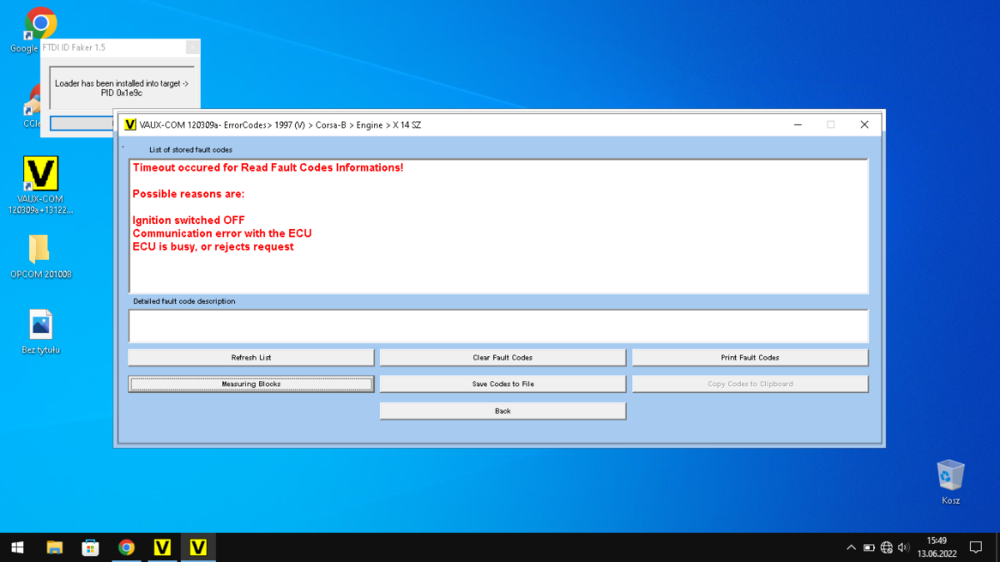Image resolution: width=1000 pixels, height=562 pixels.
Task: Click the Windows Start button
Action: coord(17,547)
